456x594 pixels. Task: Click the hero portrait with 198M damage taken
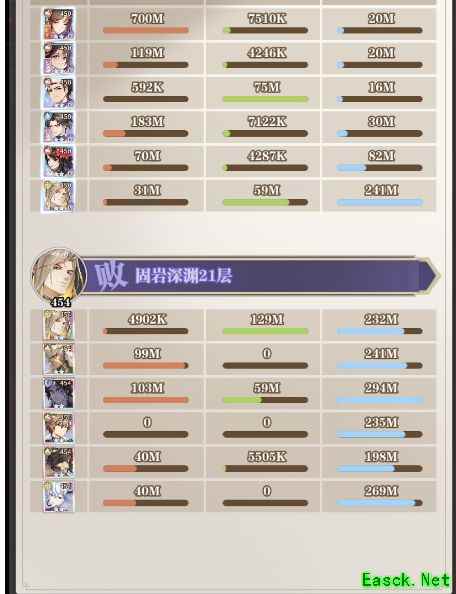click(58, 462)
